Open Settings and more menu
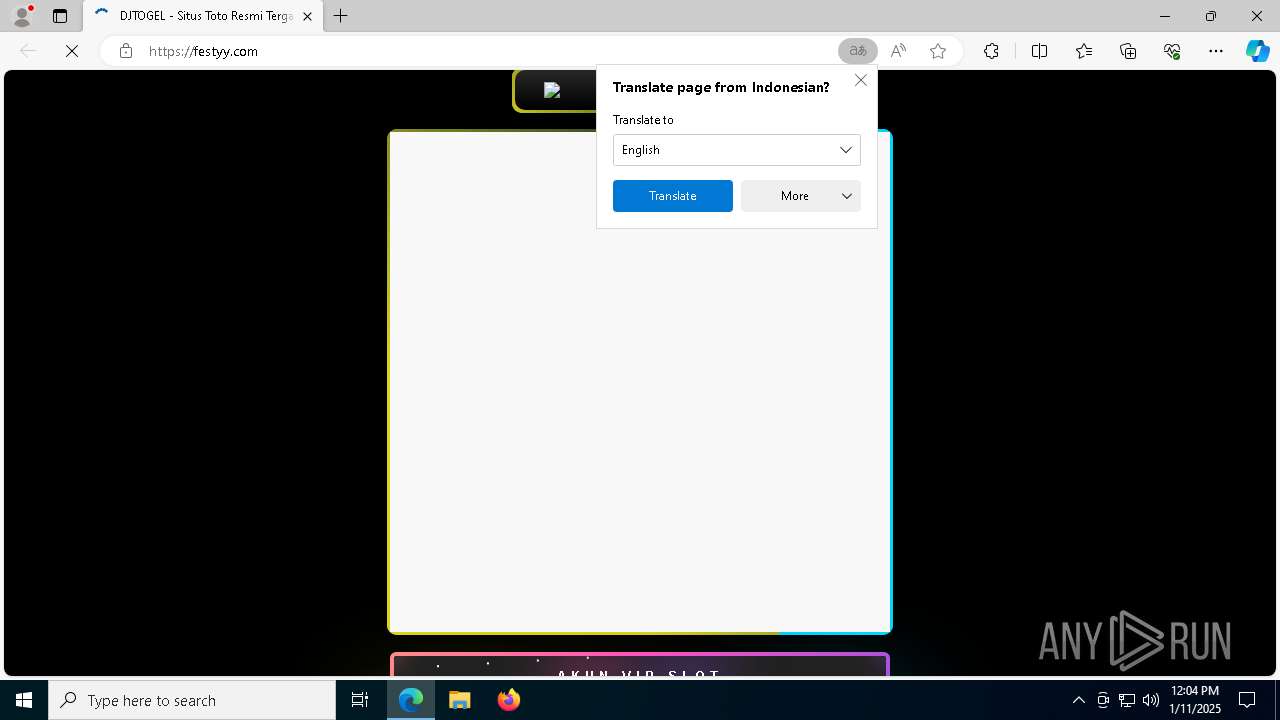This screenshot has width=1280, height=720. [1216, 51]
